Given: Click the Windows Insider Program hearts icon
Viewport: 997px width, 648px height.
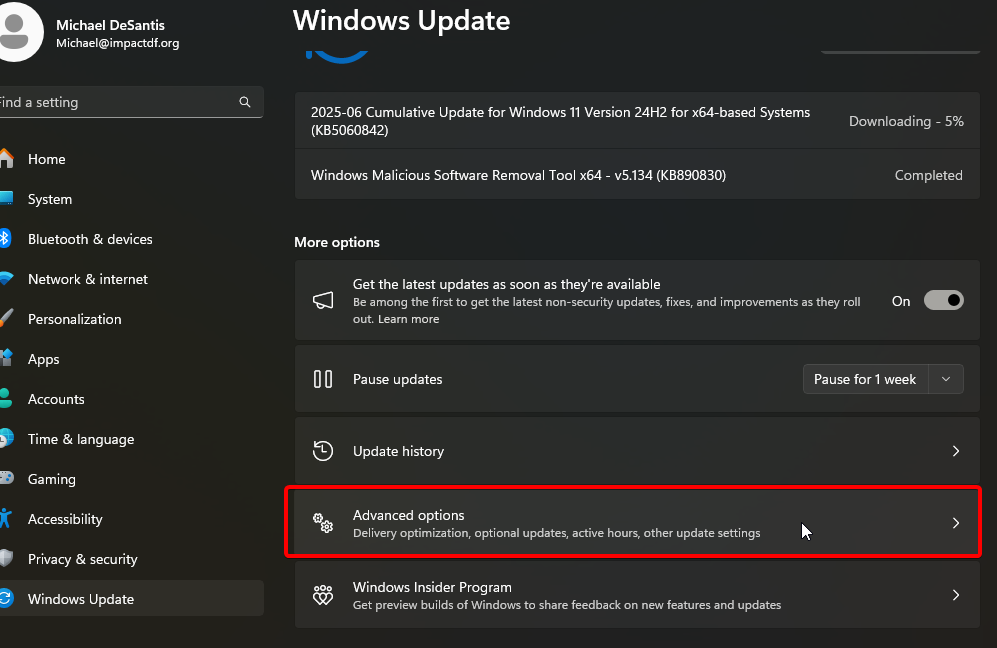Looking at the screenshot, I should pyautogui.click(x=323, y=595).
